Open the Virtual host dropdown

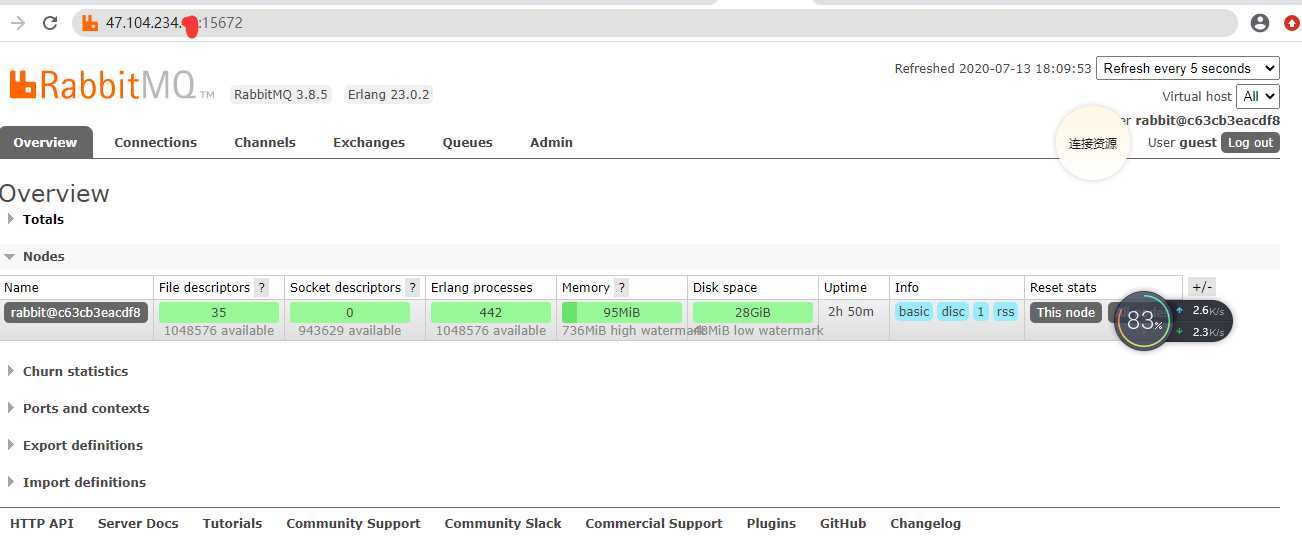tap(1258, 96)
